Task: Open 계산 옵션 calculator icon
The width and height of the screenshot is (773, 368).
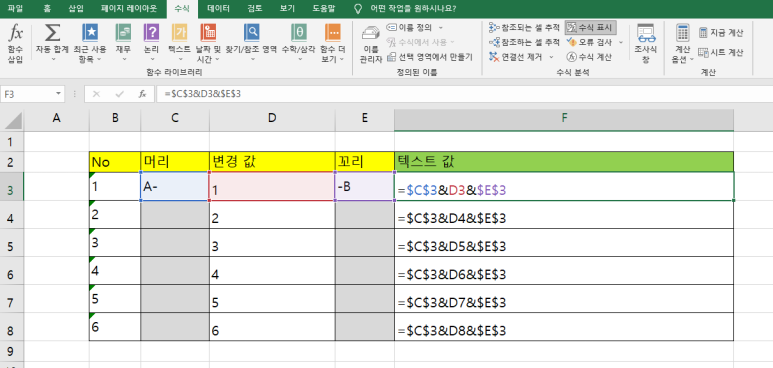Action: pyautogui.click(x=683, y=33)
